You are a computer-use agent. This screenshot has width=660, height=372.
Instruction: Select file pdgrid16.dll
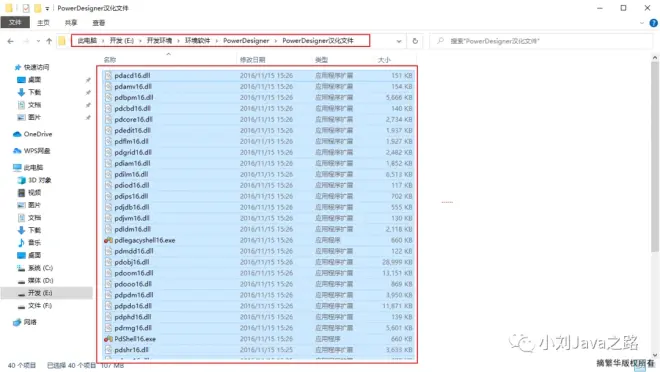[133, 152]
